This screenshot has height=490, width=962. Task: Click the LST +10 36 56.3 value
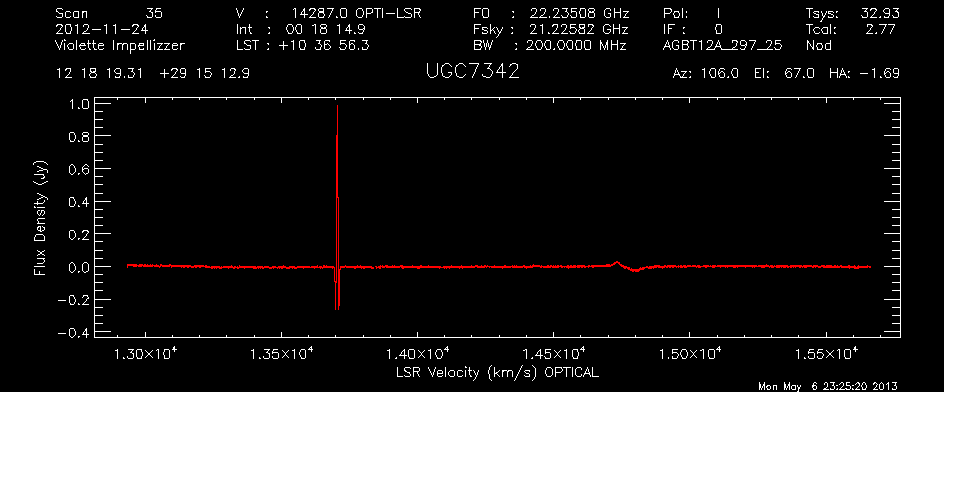pos(324,45)
